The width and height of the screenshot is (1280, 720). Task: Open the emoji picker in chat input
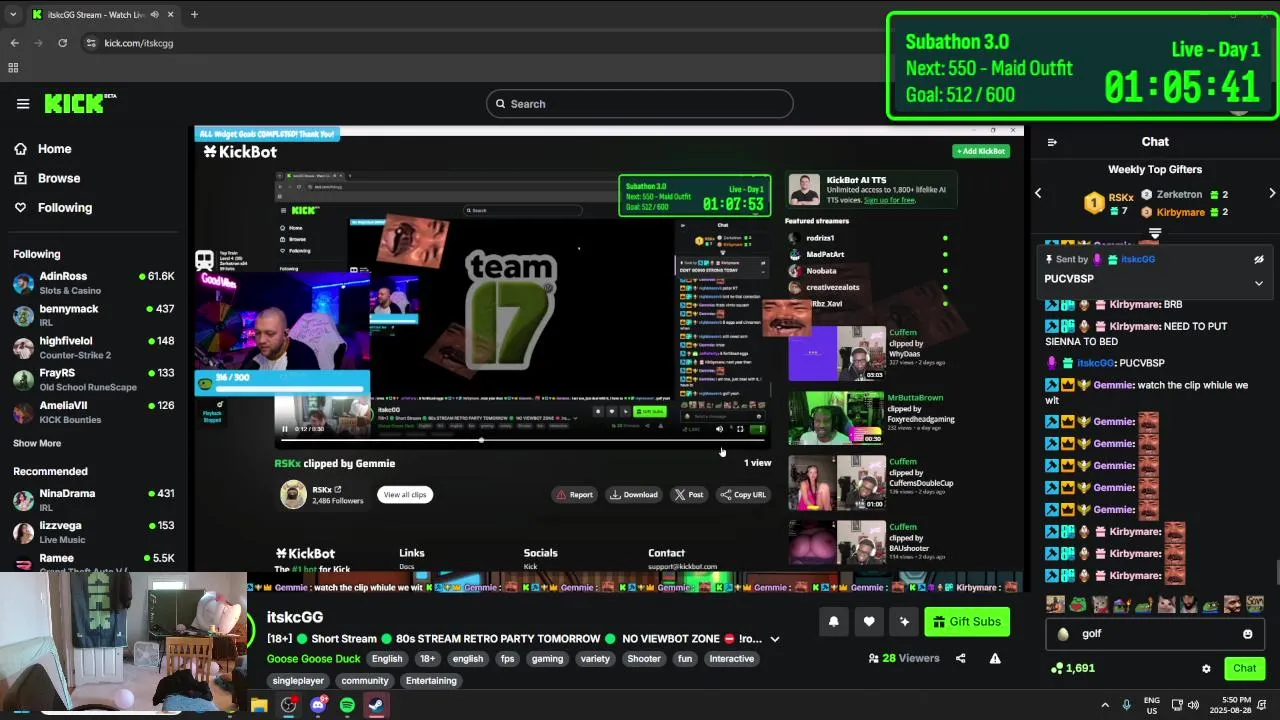click(1248, 634)
